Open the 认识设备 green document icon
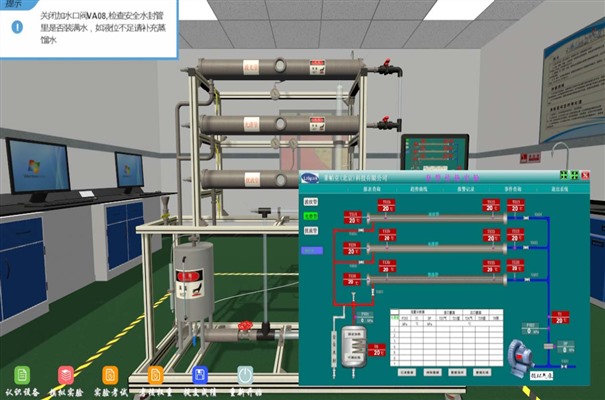 click(22, 375)
